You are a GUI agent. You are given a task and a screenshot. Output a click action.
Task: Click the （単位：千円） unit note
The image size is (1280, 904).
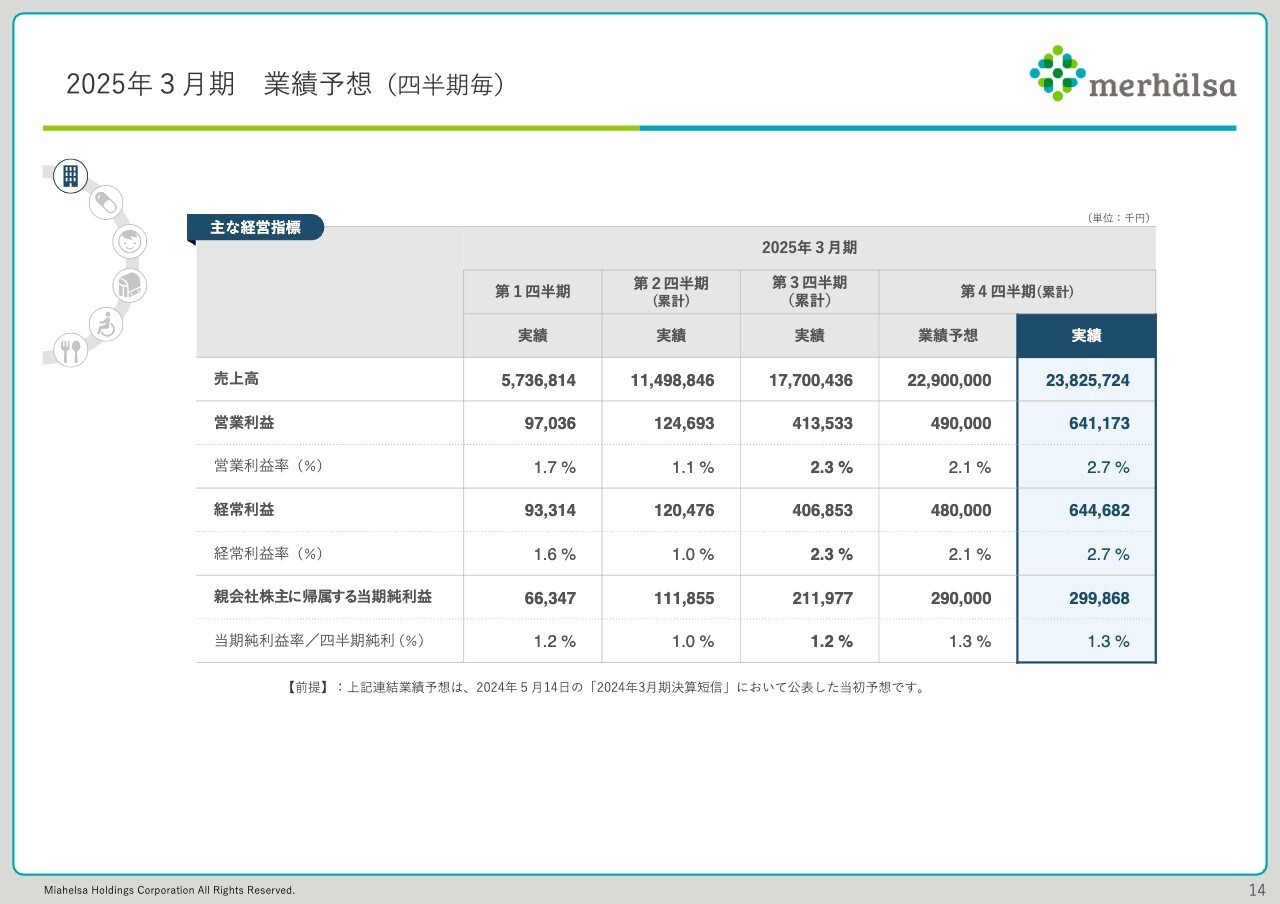(1118, 218)
